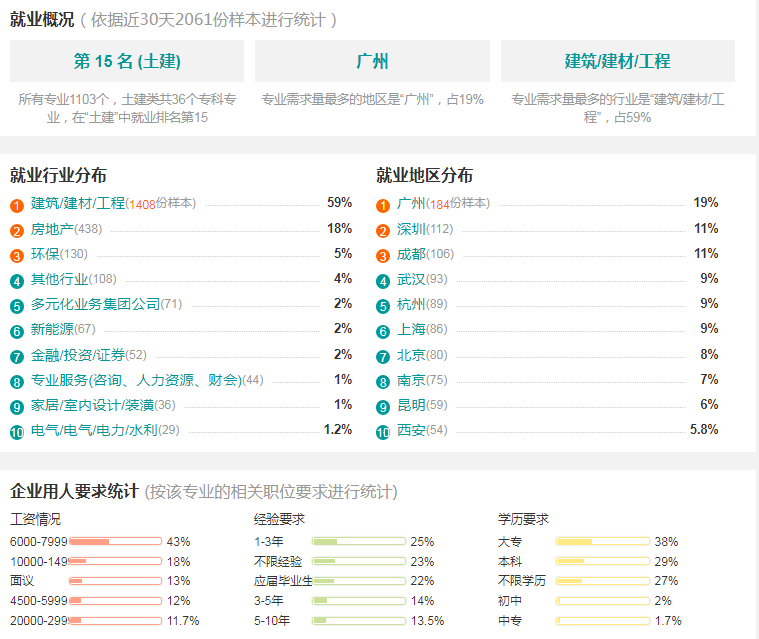Click rank 1 badge beside 广州
Image resolution: width=759 pixels, height=639 pixels.
[383, 206]
